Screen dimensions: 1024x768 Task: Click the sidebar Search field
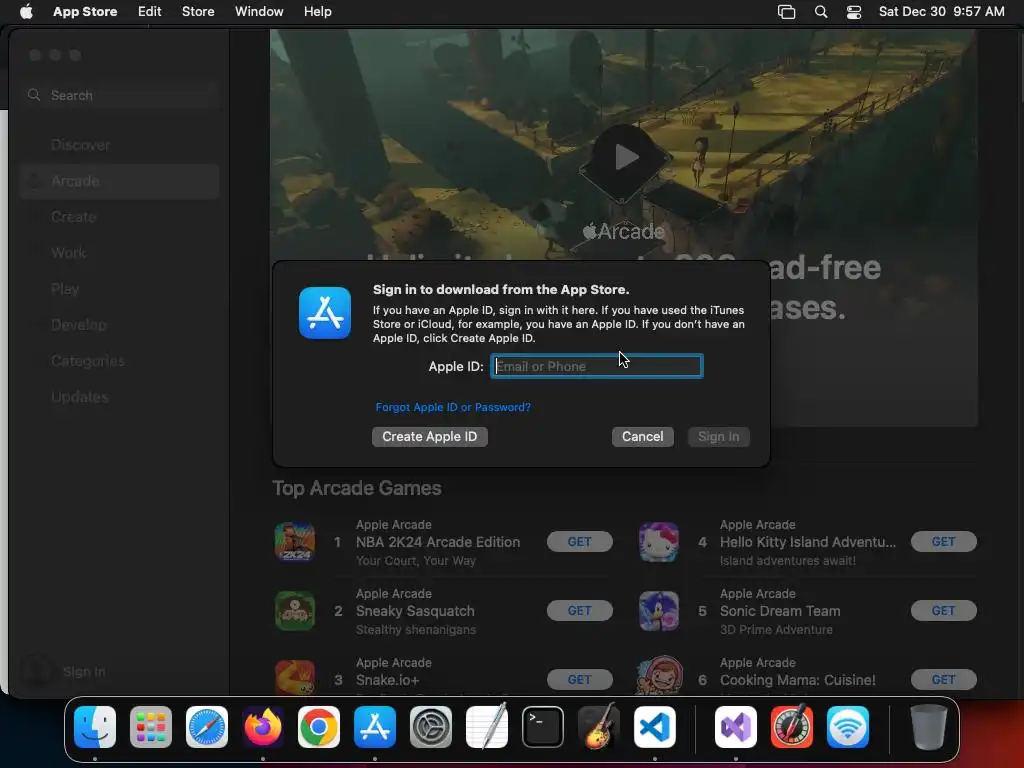pos(120,95)
